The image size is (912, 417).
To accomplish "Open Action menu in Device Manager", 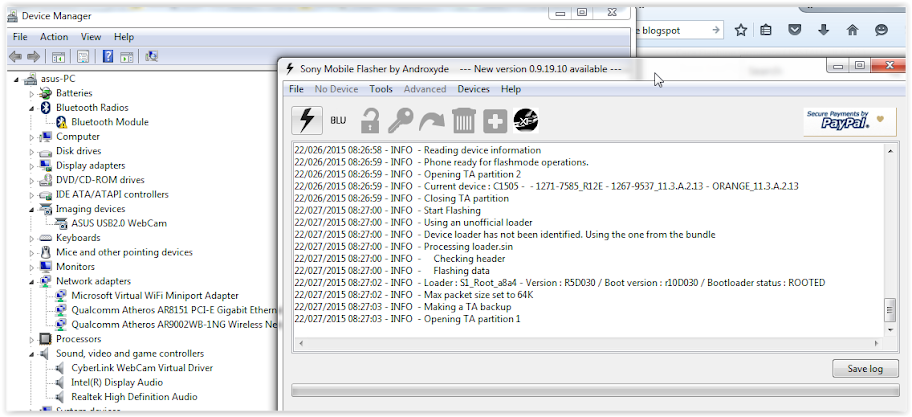I will [x=54, y=37].
